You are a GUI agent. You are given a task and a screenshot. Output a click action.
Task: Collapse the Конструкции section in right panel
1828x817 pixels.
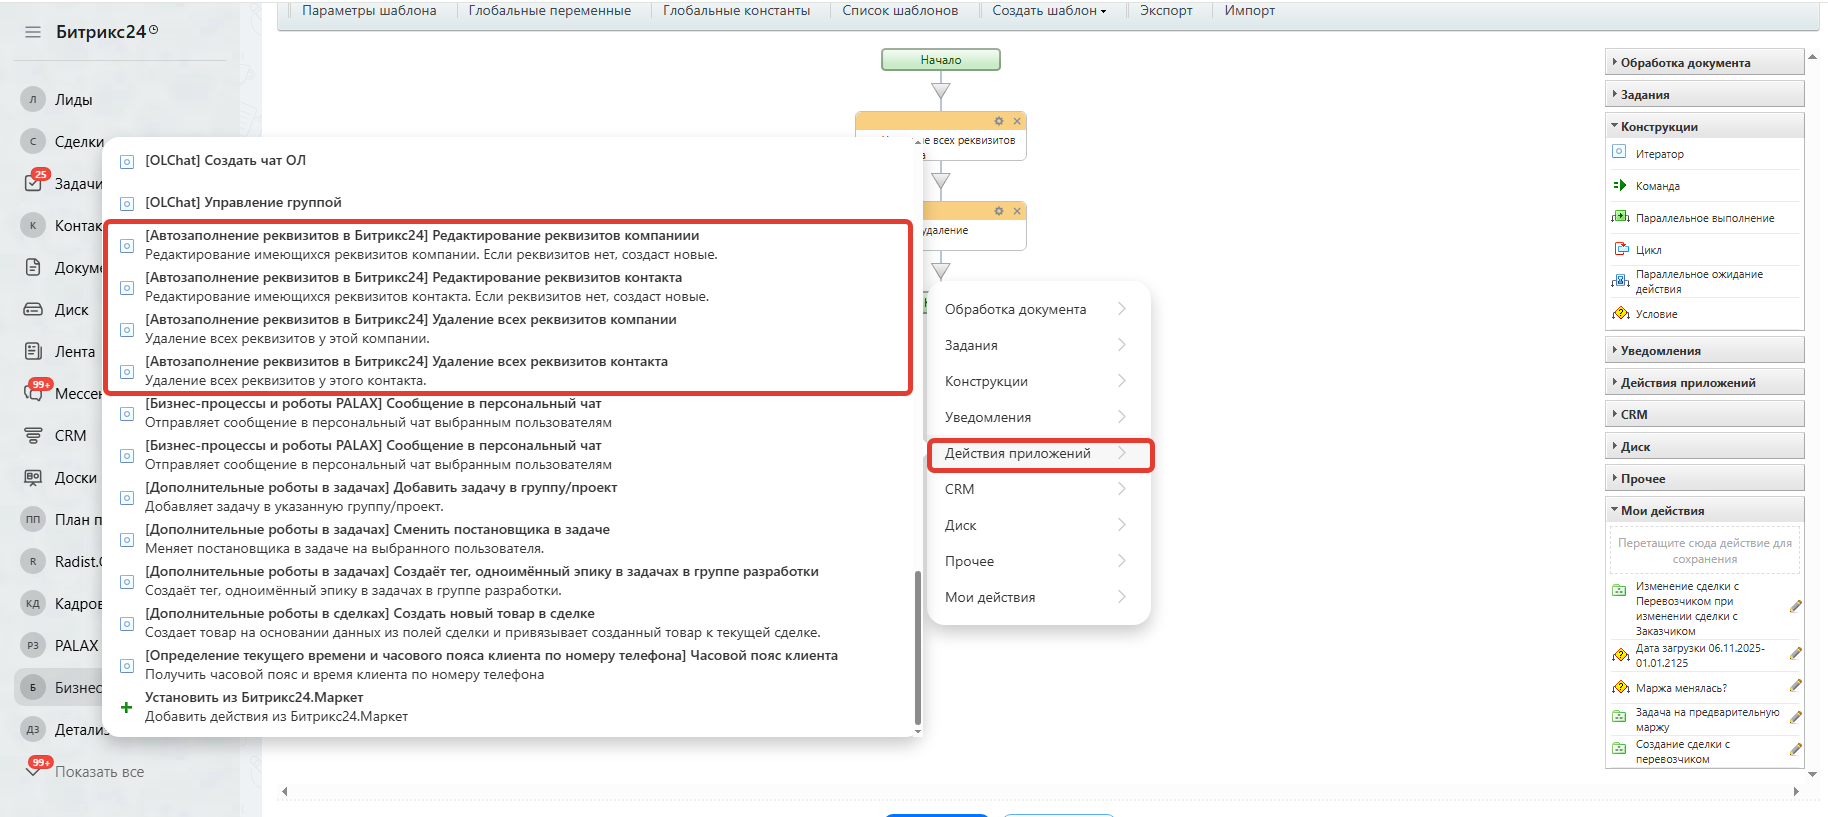click(1704, 126)
